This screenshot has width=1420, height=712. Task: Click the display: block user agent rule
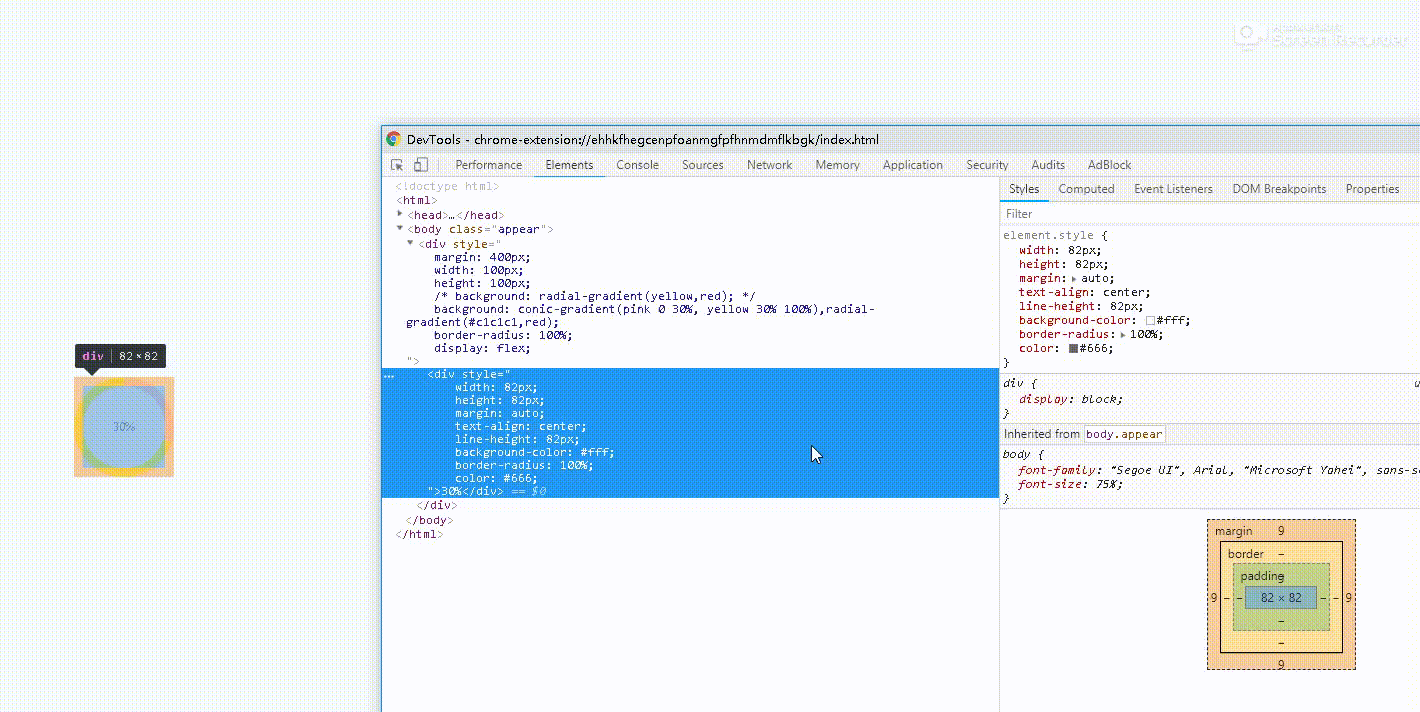click(x=1070, y=399)
